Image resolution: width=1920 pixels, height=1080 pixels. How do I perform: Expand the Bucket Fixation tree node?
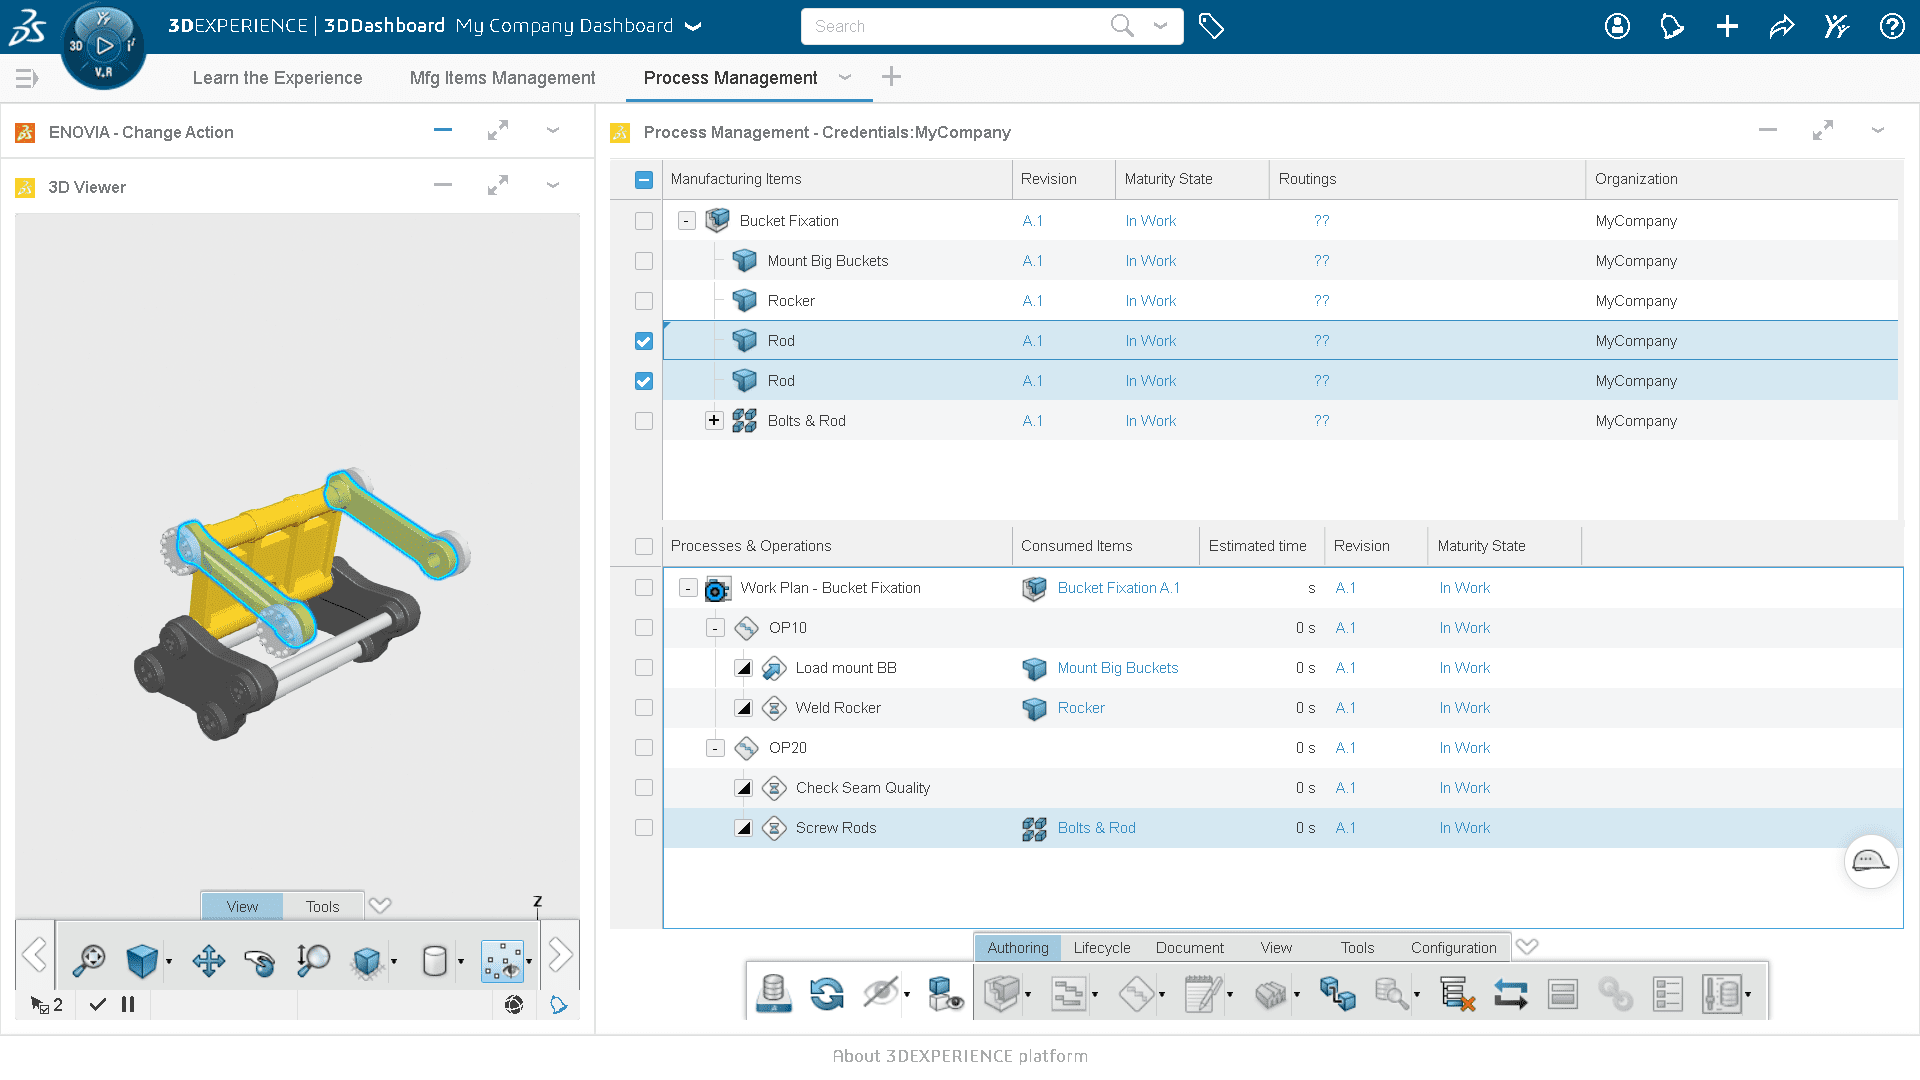(x=686, y=220)
